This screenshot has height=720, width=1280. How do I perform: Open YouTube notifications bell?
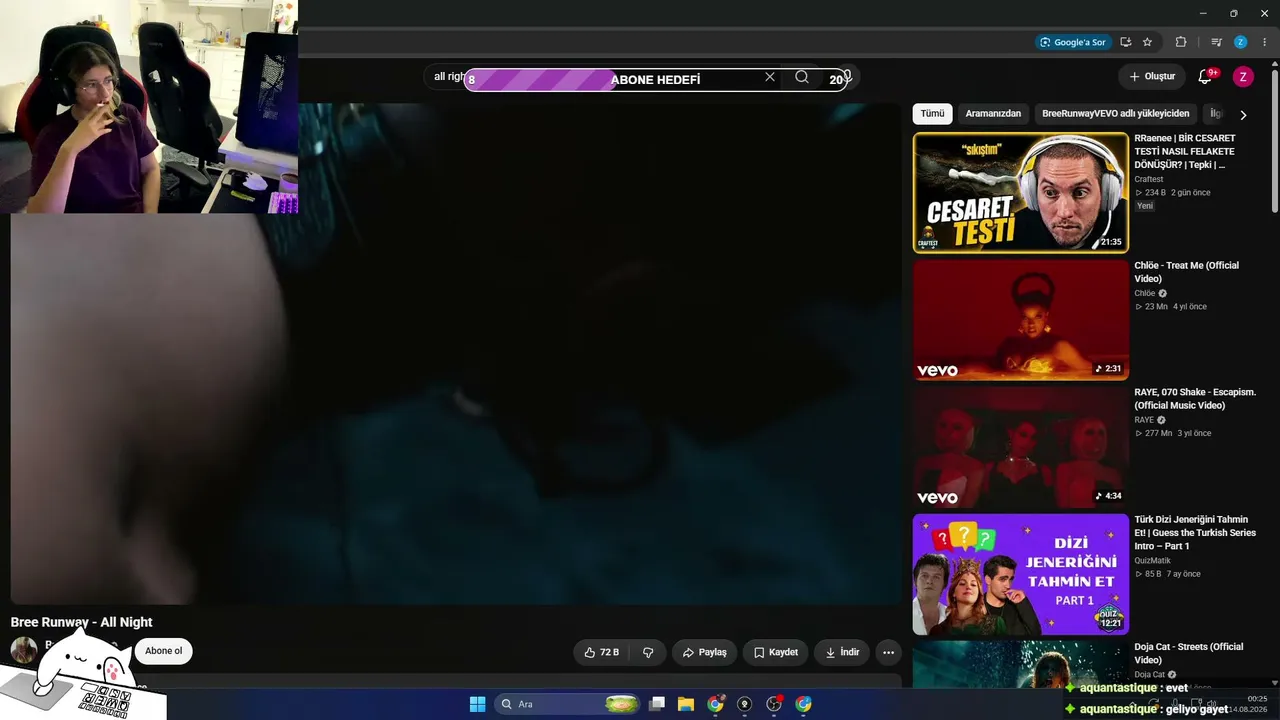click(x=1205, y=76)
